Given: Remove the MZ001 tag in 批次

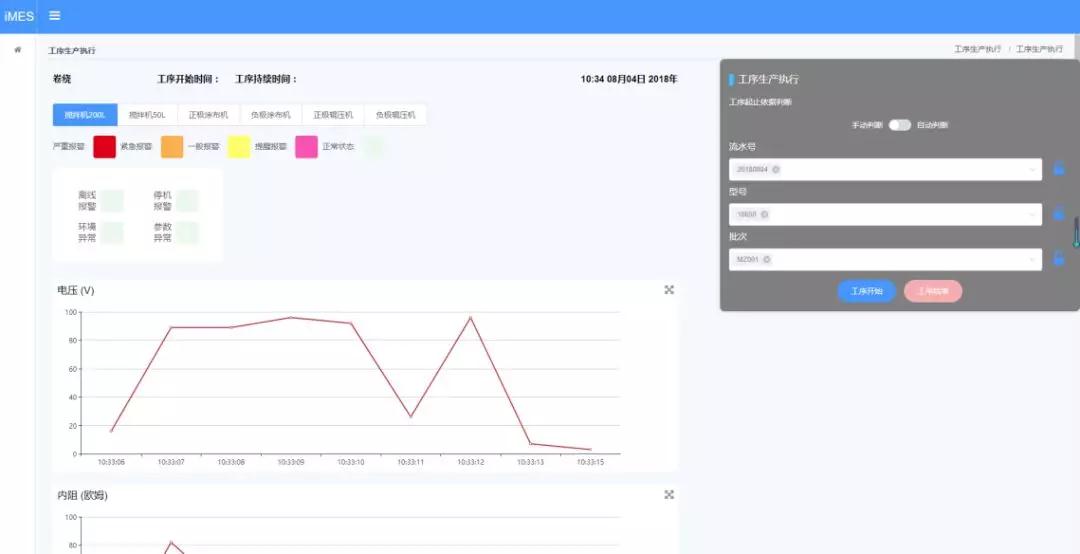Looking at the screenshot, I should (x=767, y=259).
